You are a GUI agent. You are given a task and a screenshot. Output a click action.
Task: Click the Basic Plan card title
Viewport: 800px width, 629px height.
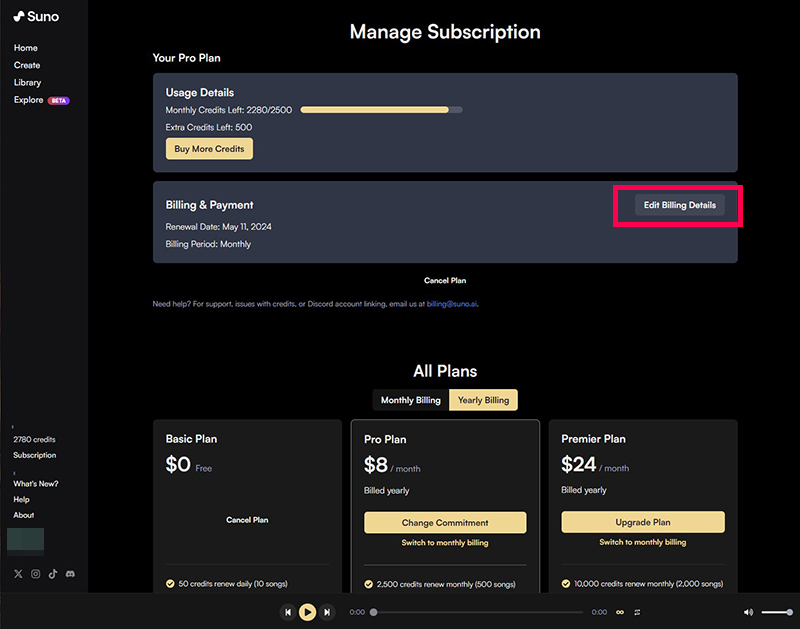click(x=191, y=439)
